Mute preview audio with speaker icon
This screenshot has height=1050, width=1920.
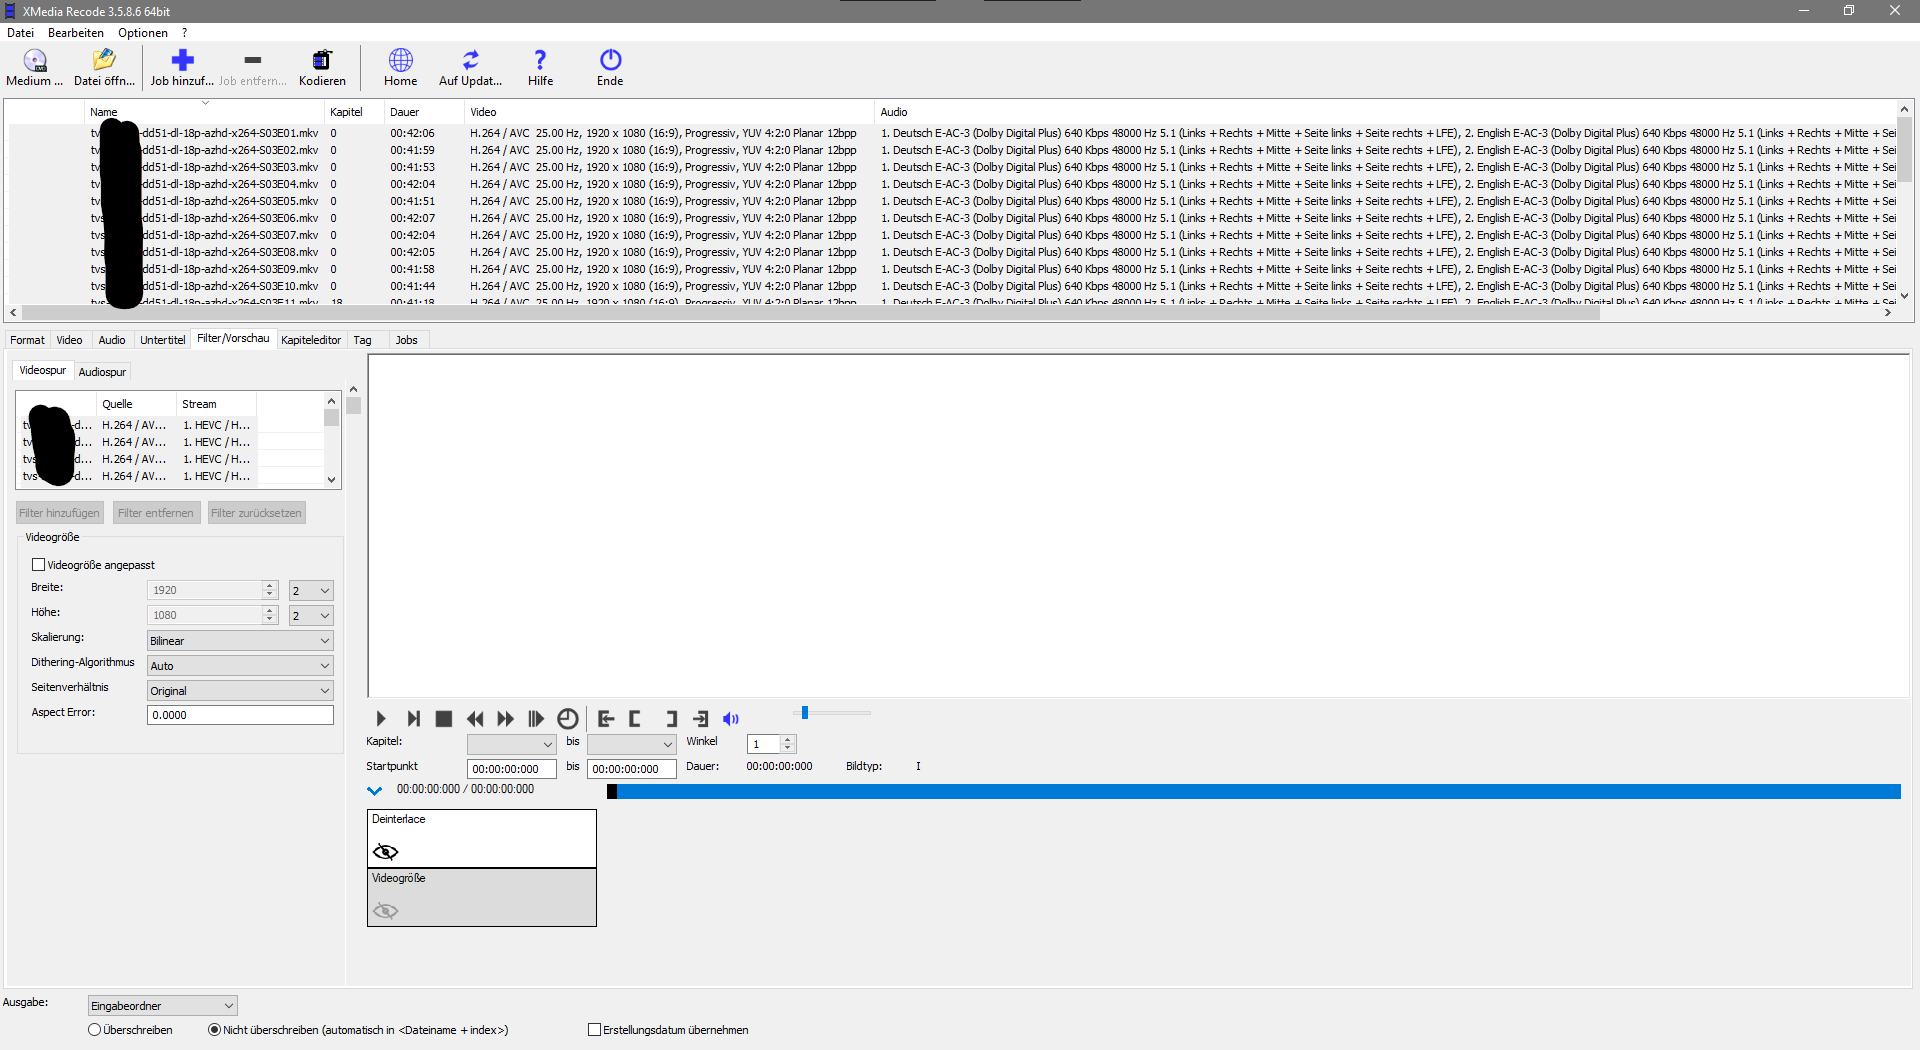pos(731,718)
